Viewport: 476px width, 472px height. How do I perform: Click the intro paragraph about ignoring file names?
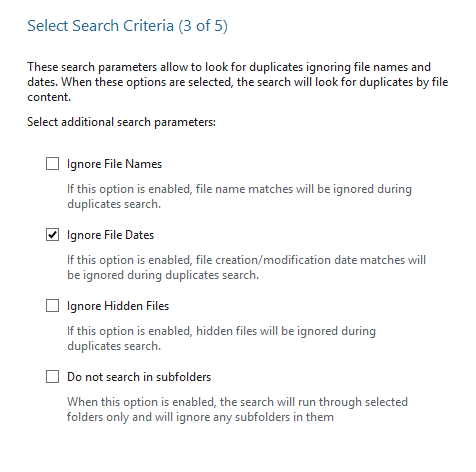click(x=238, y=82)
